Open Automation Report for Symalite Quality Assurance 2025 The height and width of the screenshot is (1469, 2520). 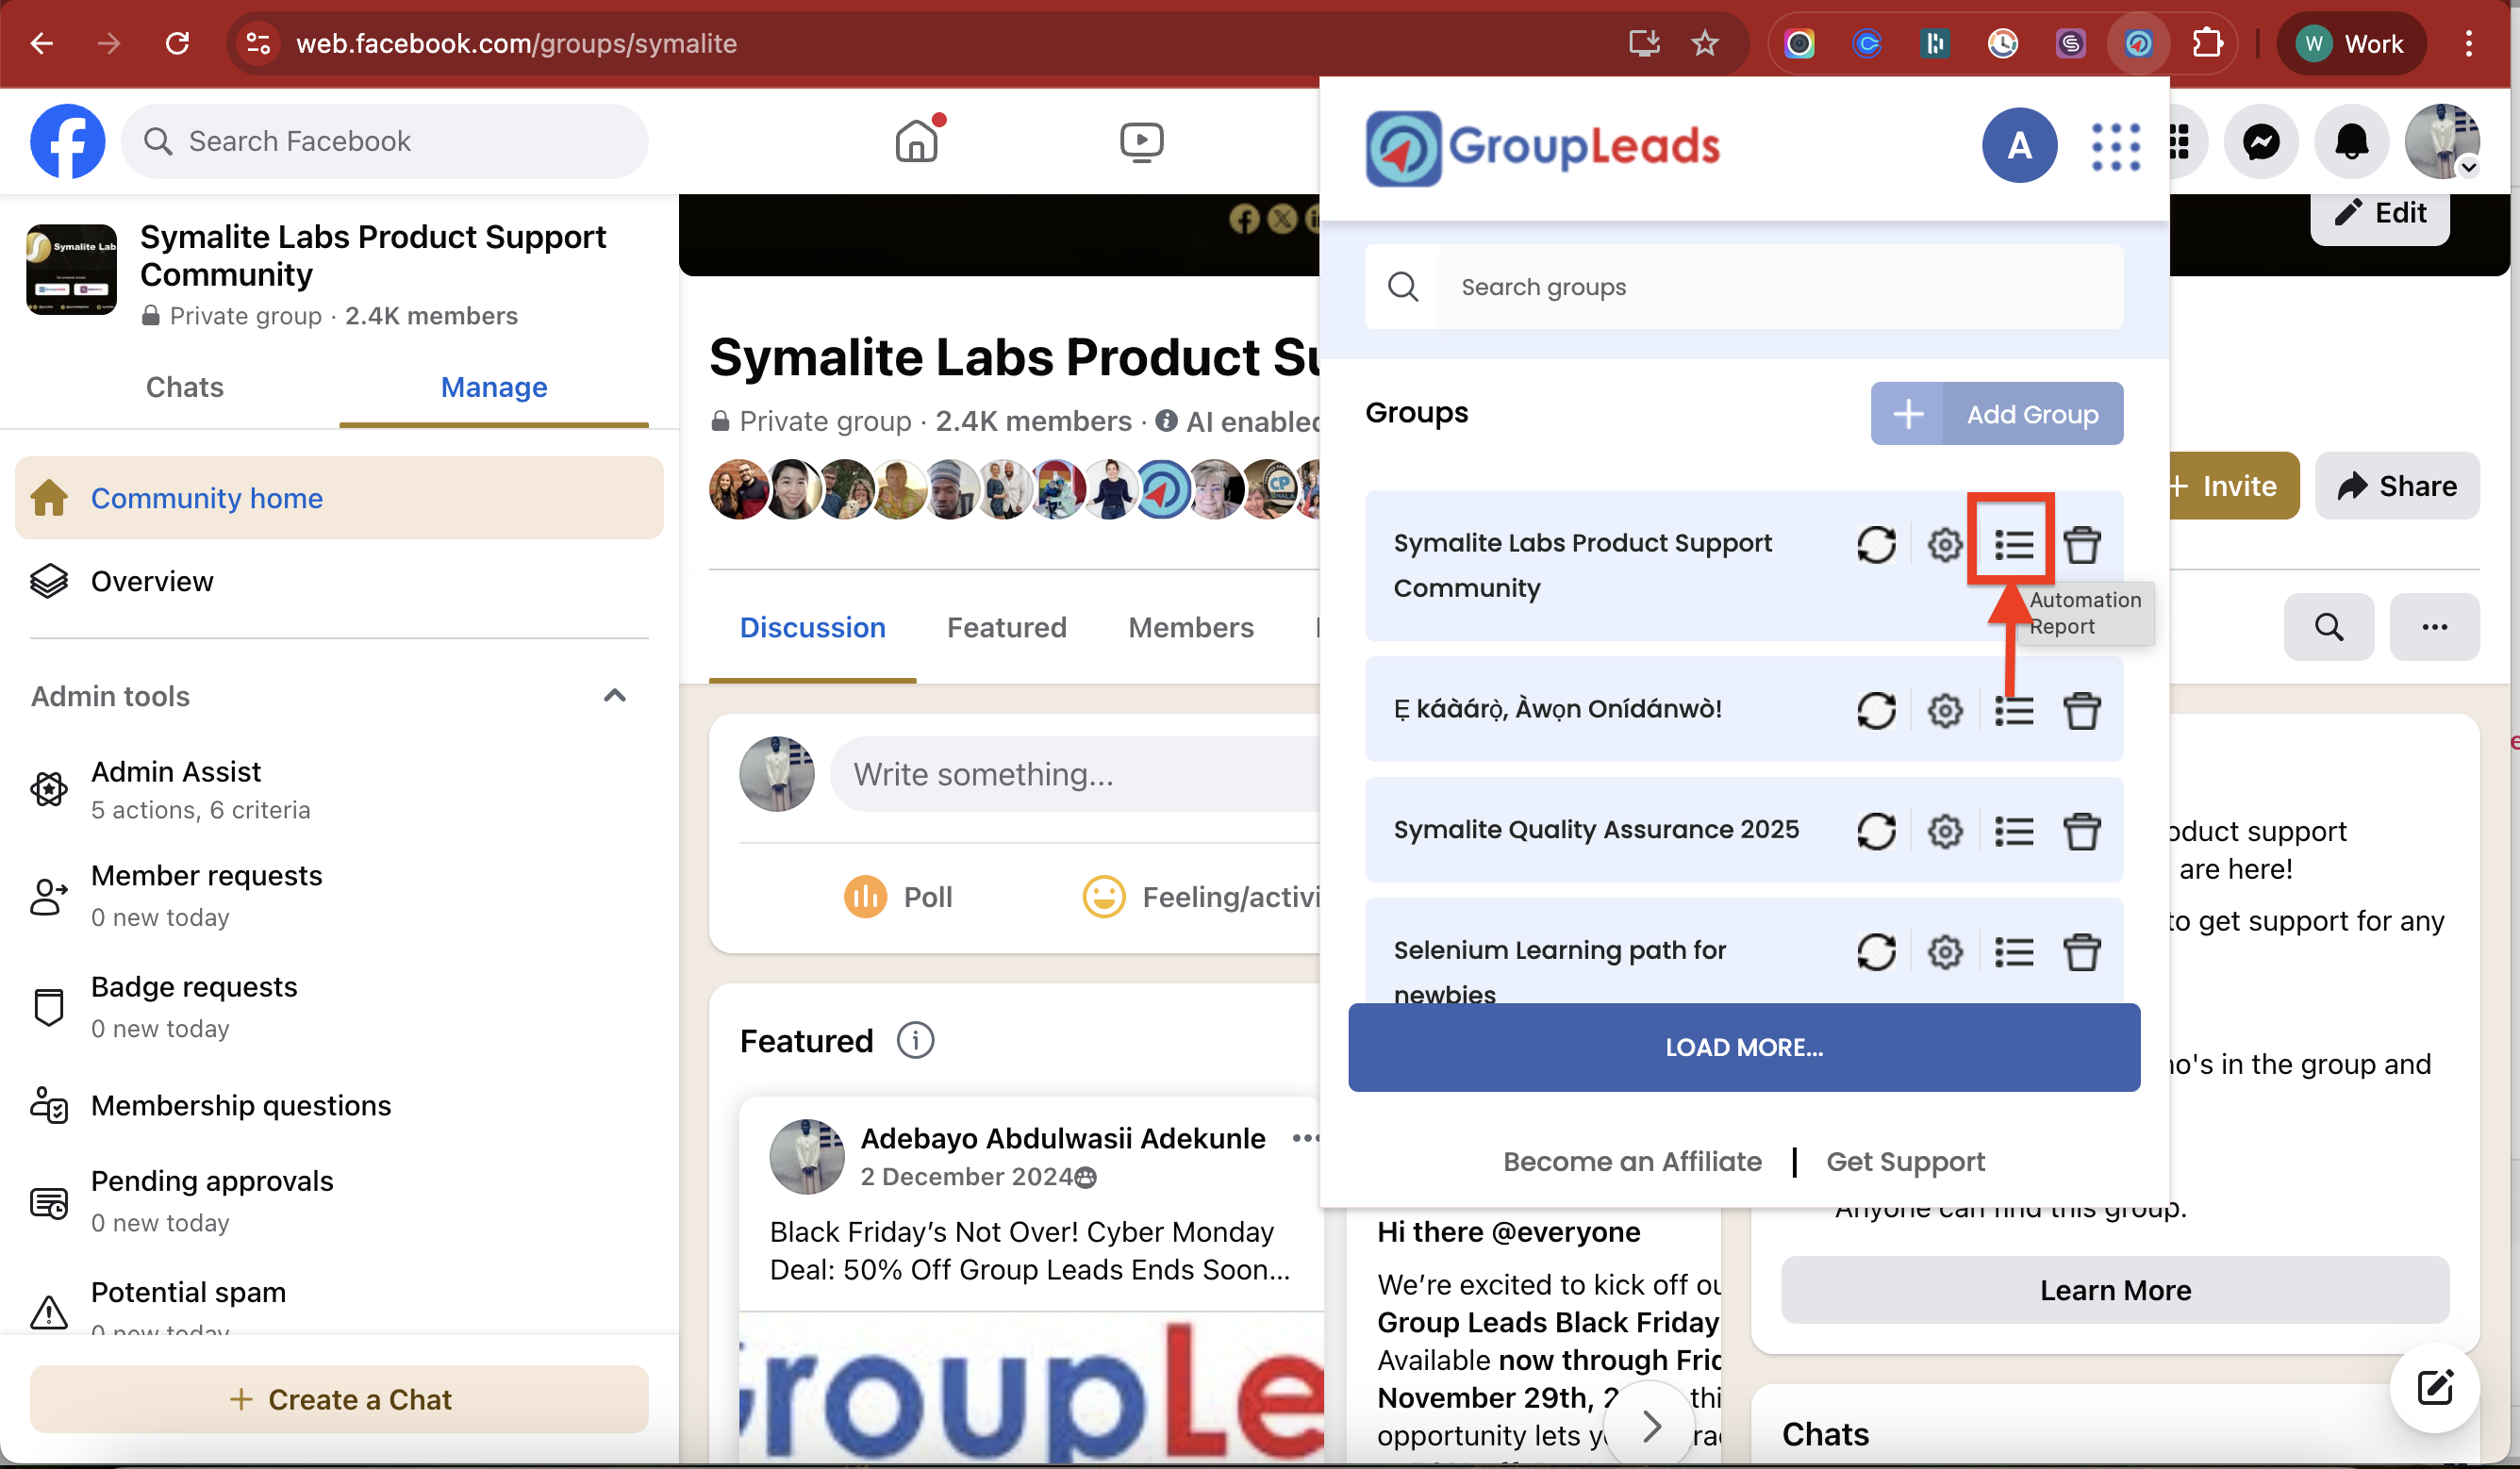(2013, 831)
